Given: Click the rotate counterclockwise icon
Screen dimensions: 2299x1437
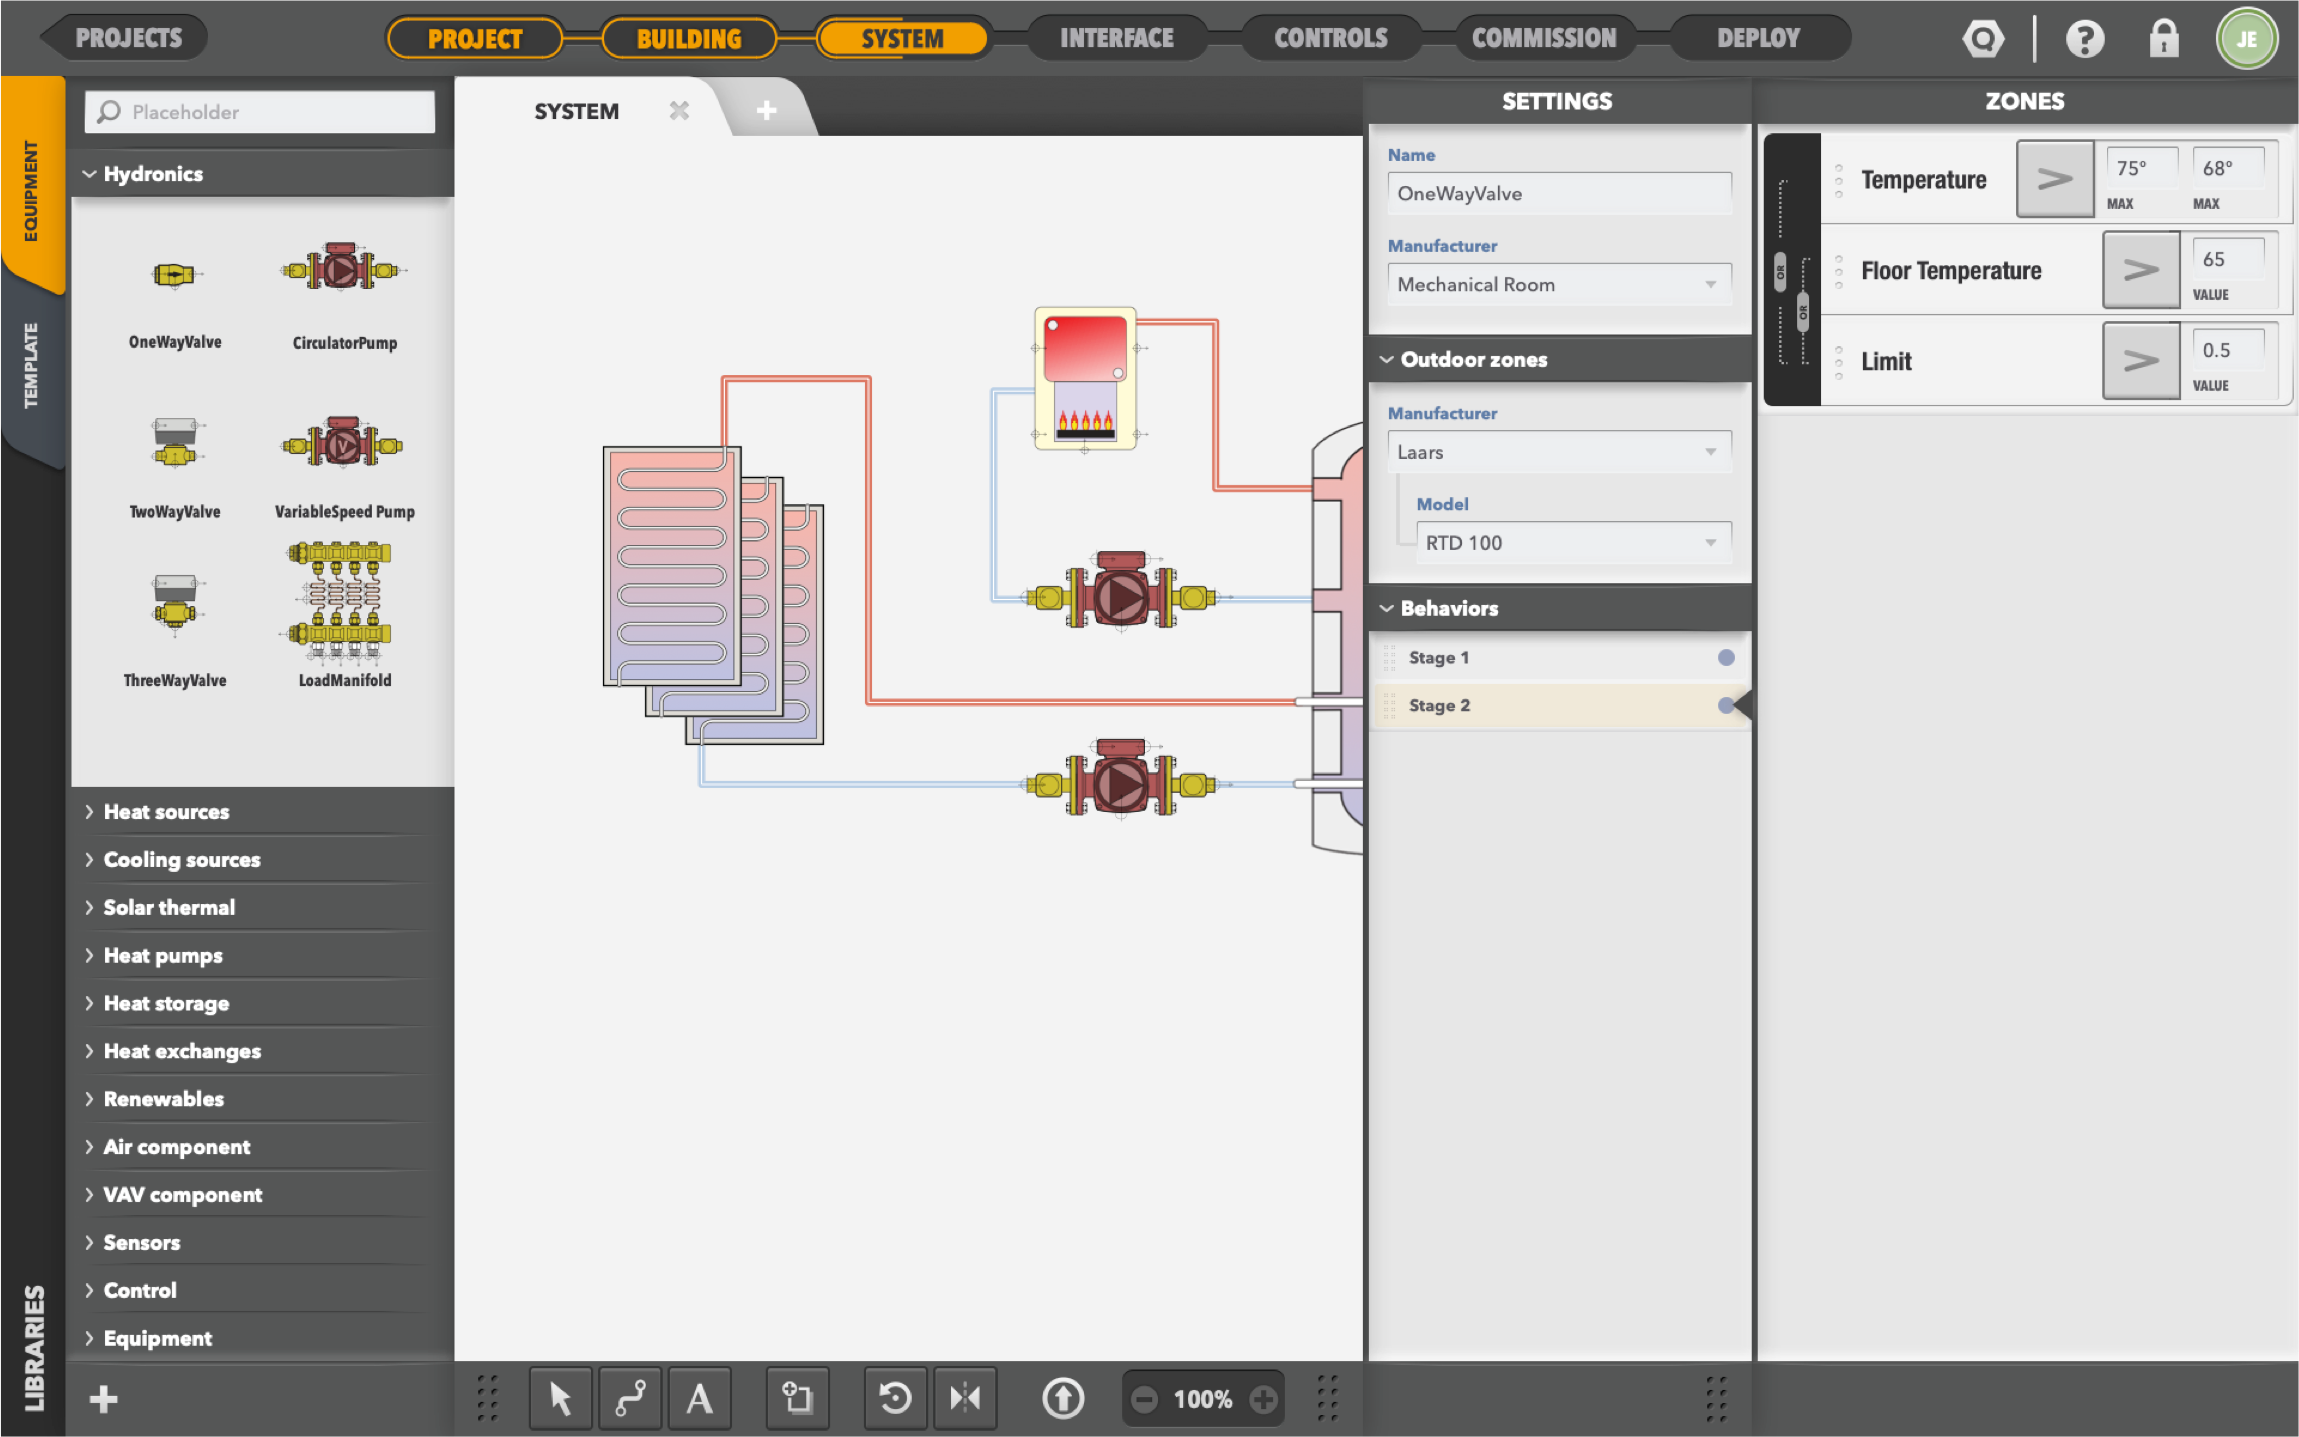Looking at the screenshot, I should click(895, 1398).
